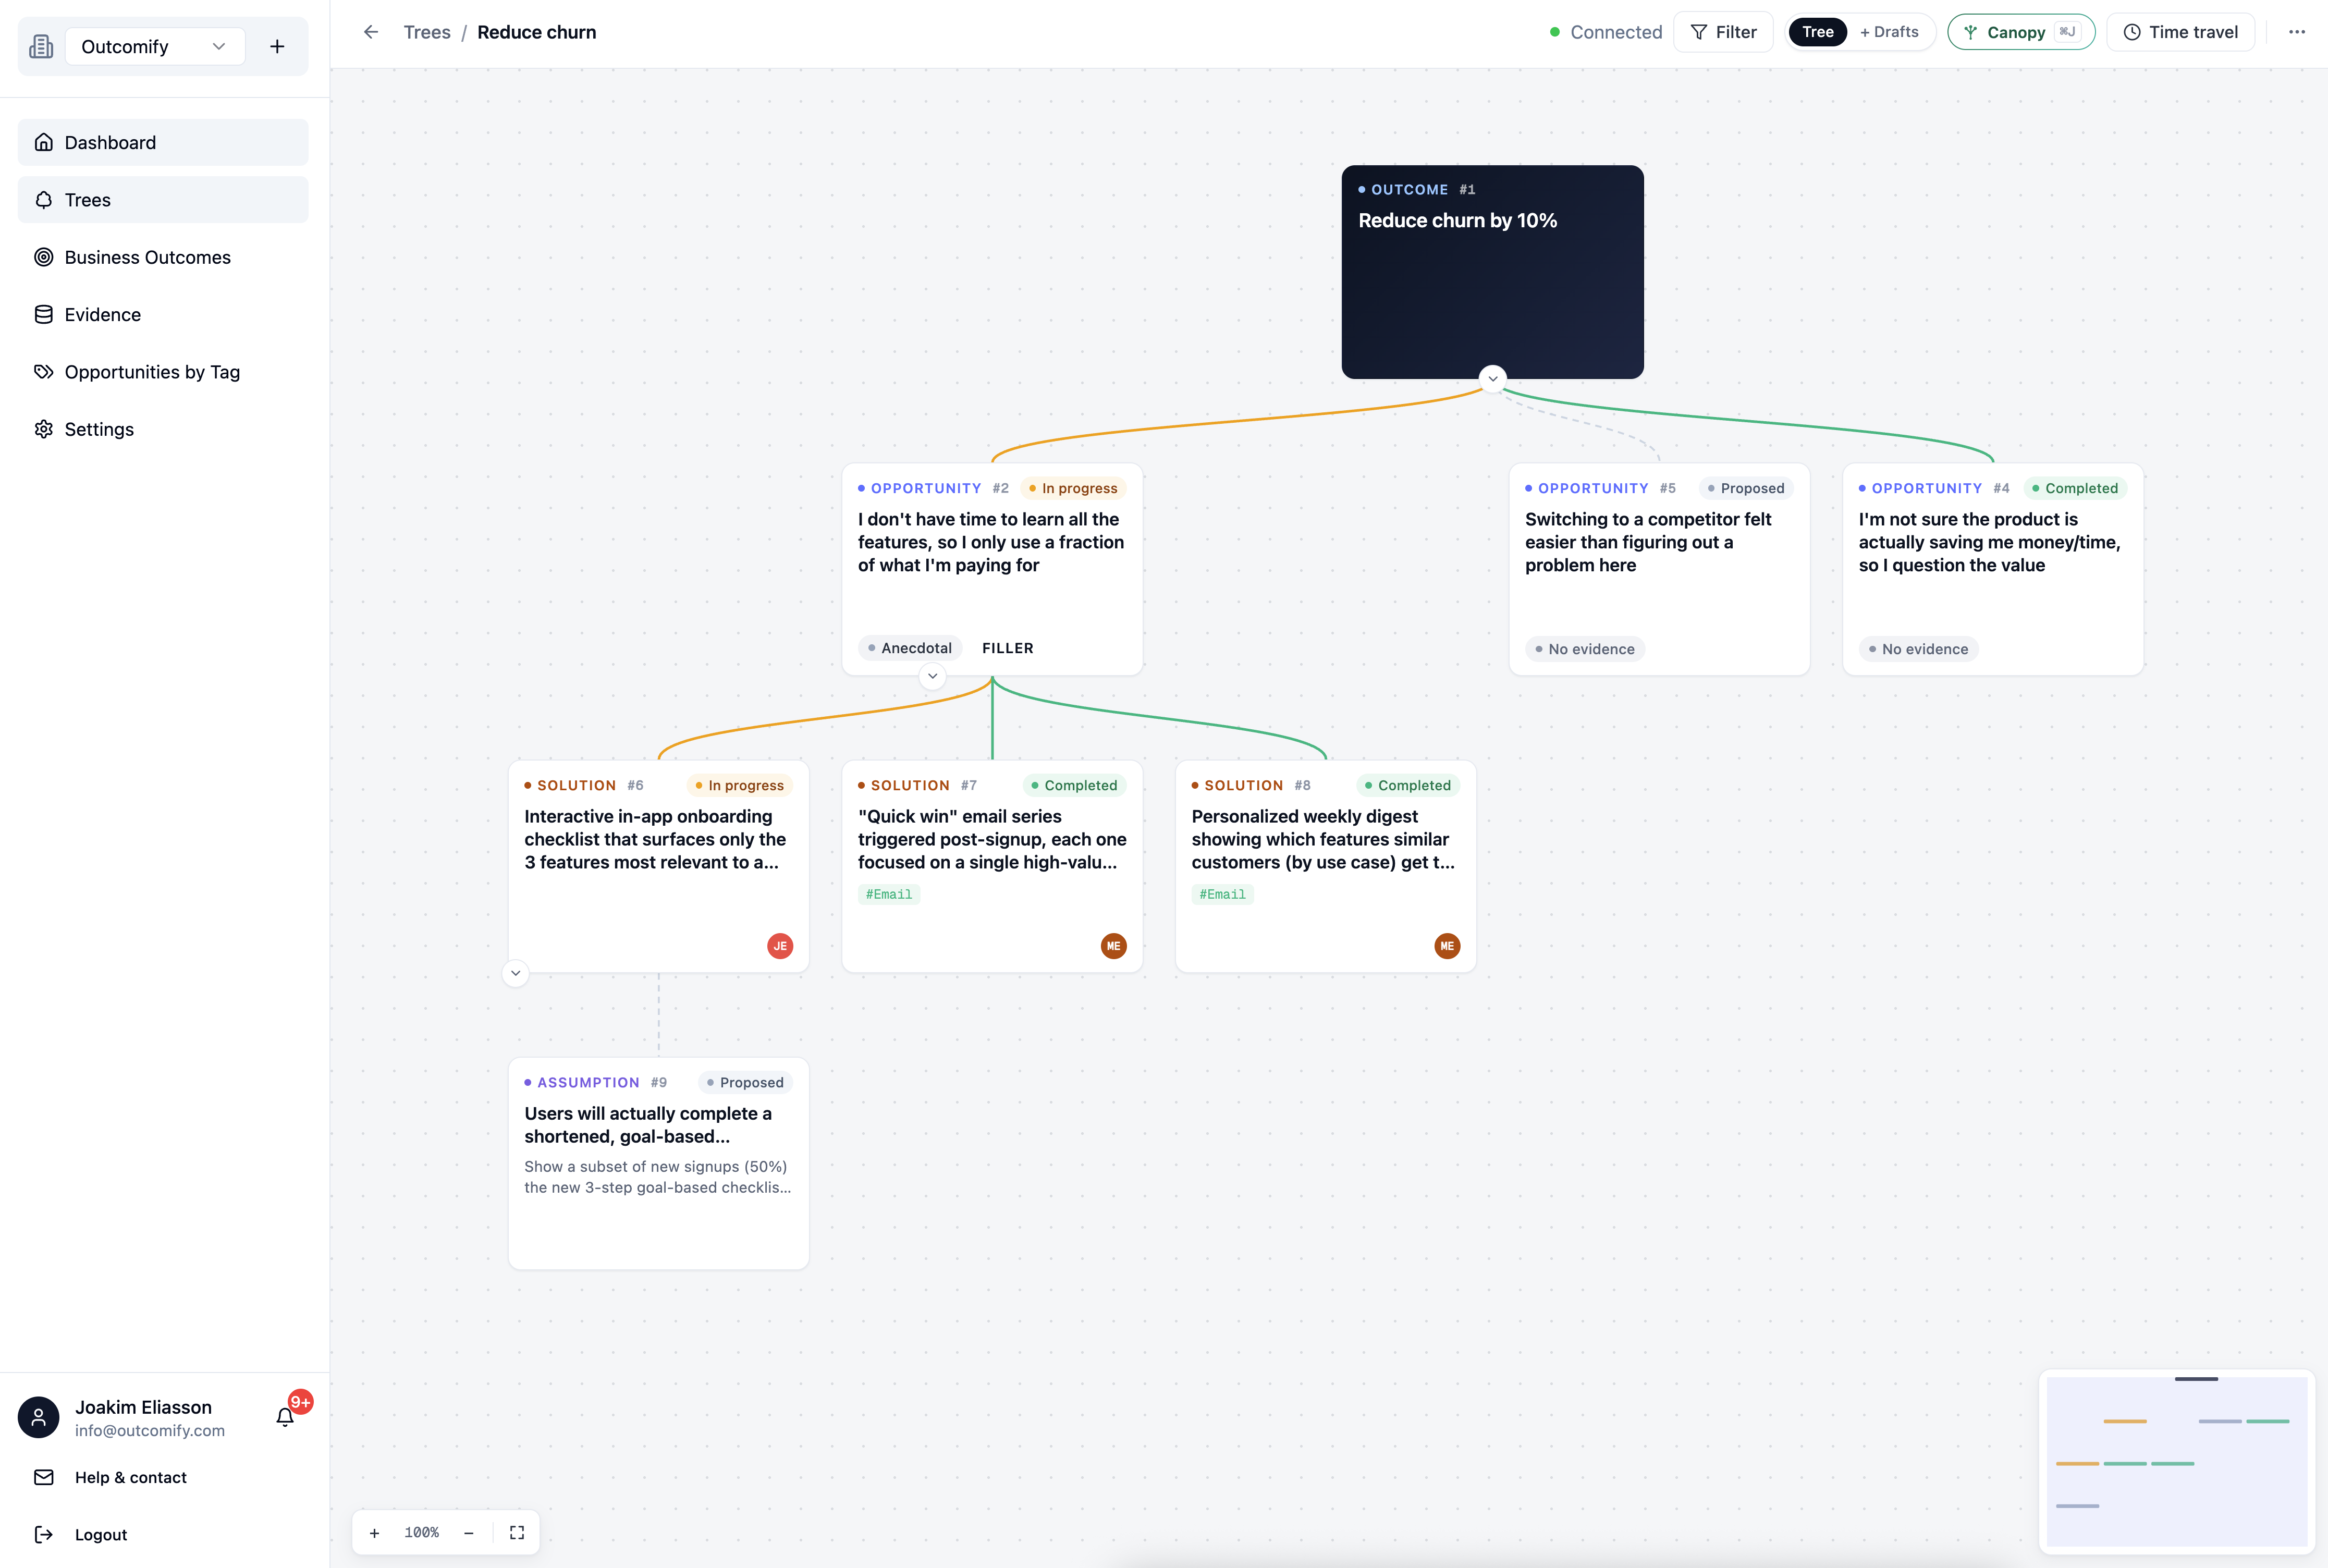Zoom in with the plus icon

(374, 1532)
